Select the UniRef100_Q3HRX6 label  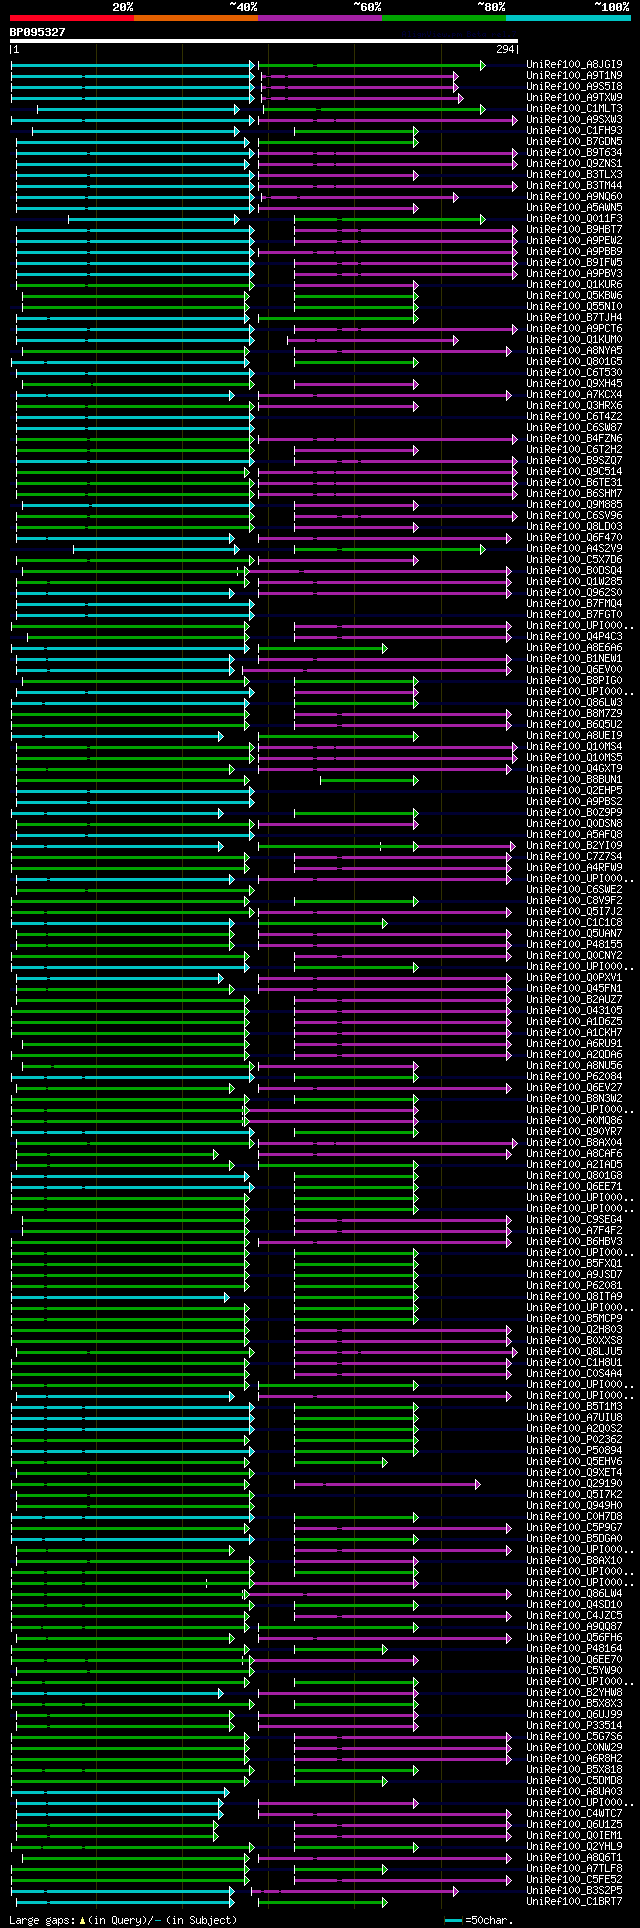tap(574, 406)
